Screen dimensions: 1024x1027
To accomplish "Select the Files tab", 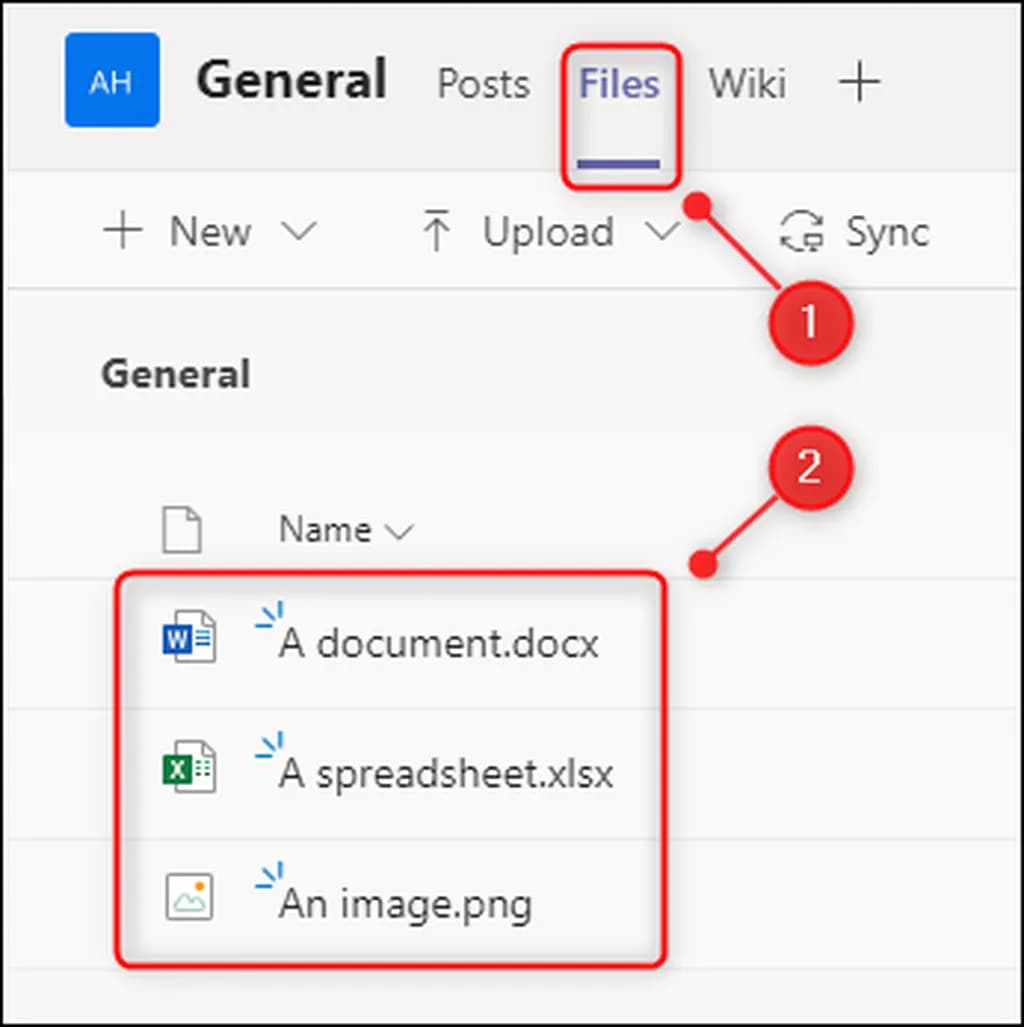I will (619, 84).
